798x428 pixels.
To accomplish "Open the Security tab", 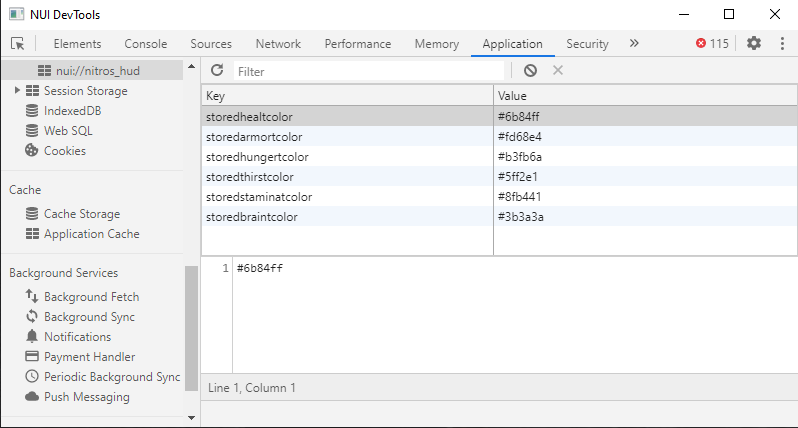I will tap(587, 44).
